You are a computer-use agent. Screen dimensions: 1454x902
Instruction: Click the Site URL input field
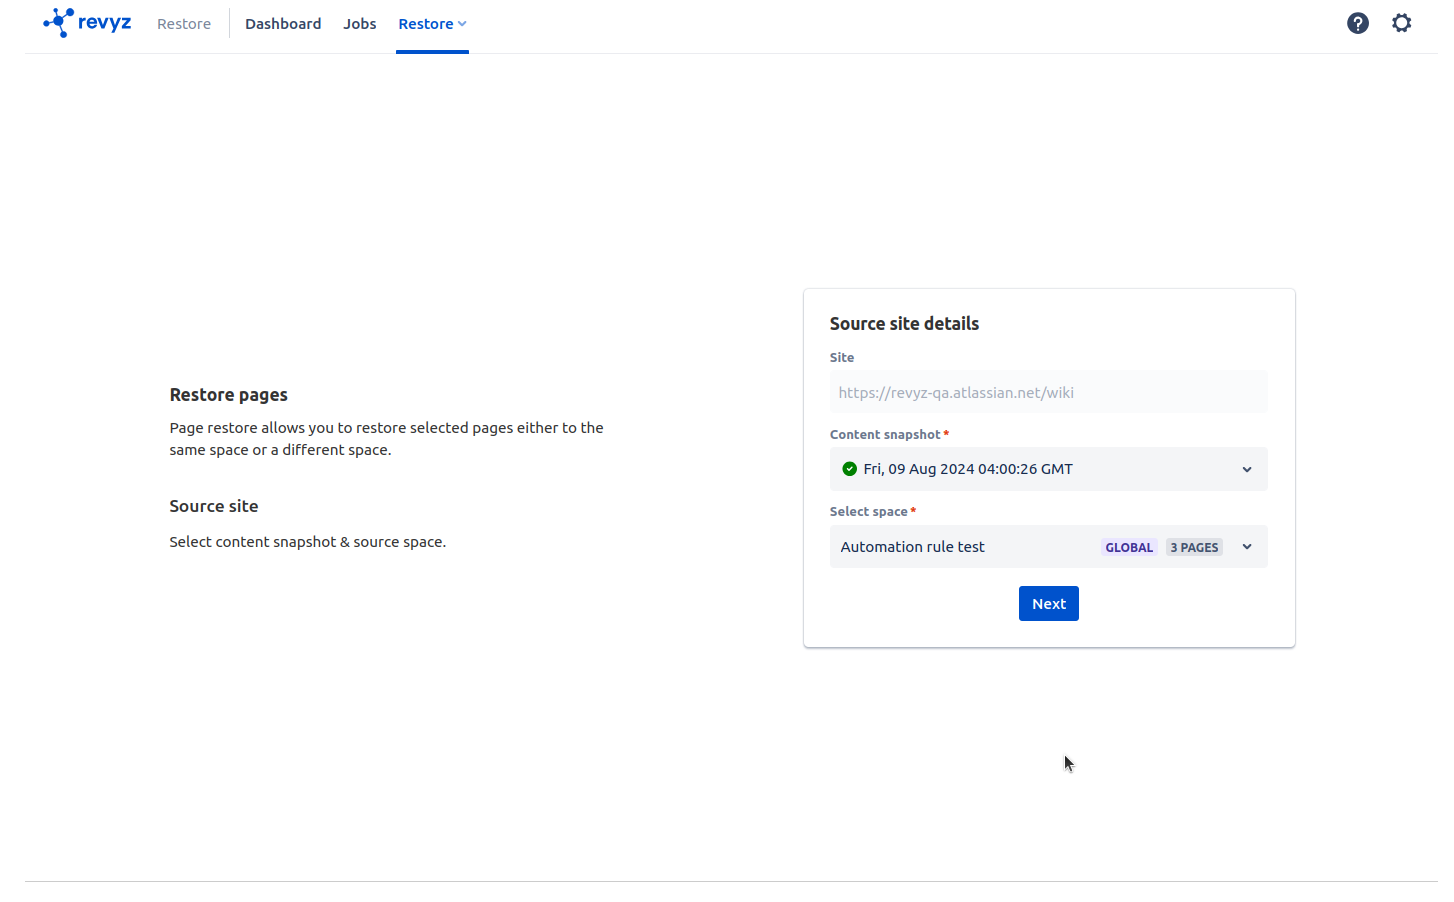(x=1047, y=392)
